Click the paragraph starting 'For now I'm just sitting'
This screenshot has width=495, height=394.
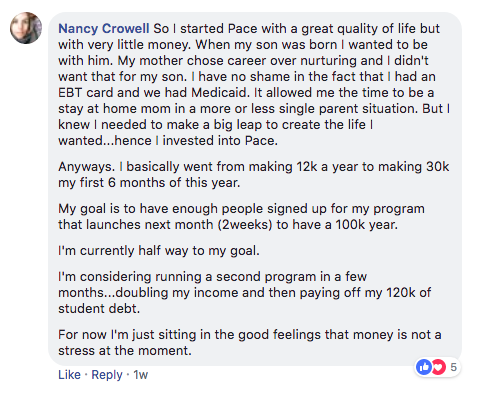tap(250, 342)
